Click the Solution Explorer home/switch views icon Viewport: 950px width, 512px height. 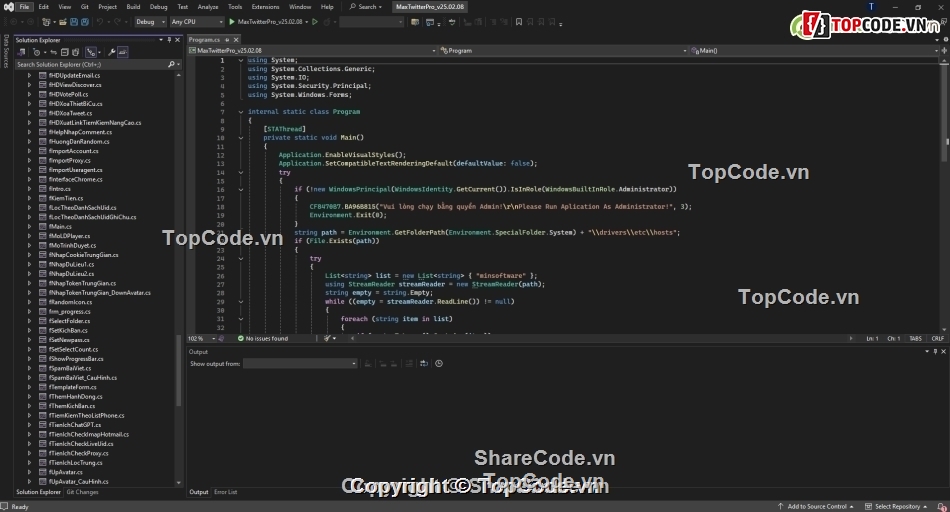pos(21,52)
